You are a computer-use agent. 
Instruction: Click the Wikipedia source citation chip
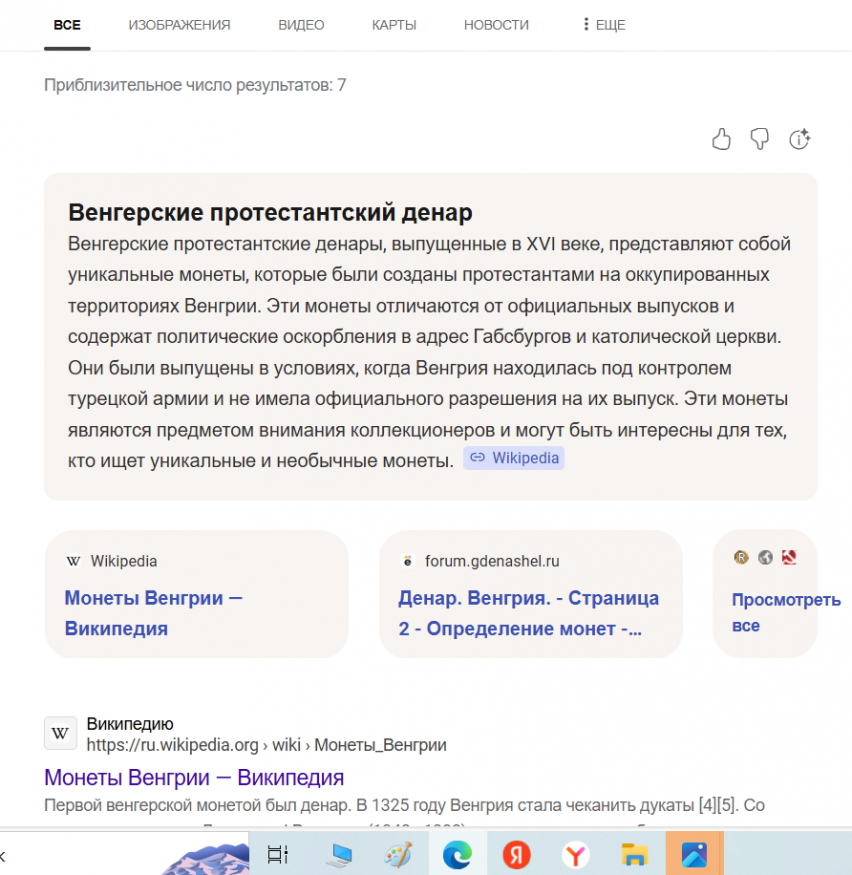514,458
